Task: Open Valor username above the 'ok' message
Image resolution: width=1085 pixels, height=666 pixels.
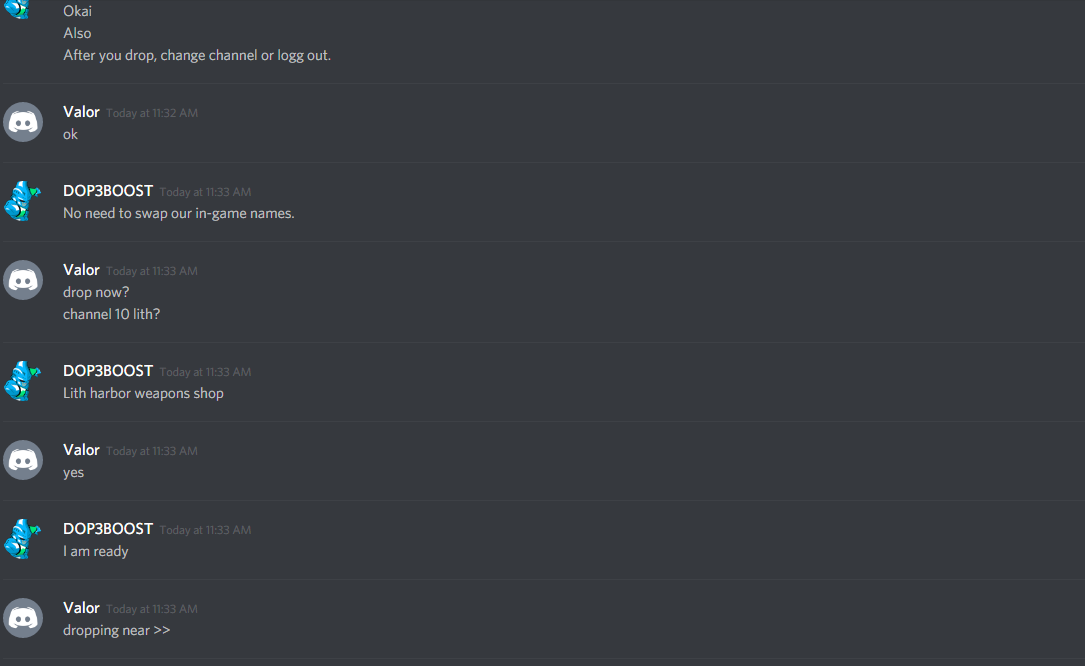Action: [81, 112]
